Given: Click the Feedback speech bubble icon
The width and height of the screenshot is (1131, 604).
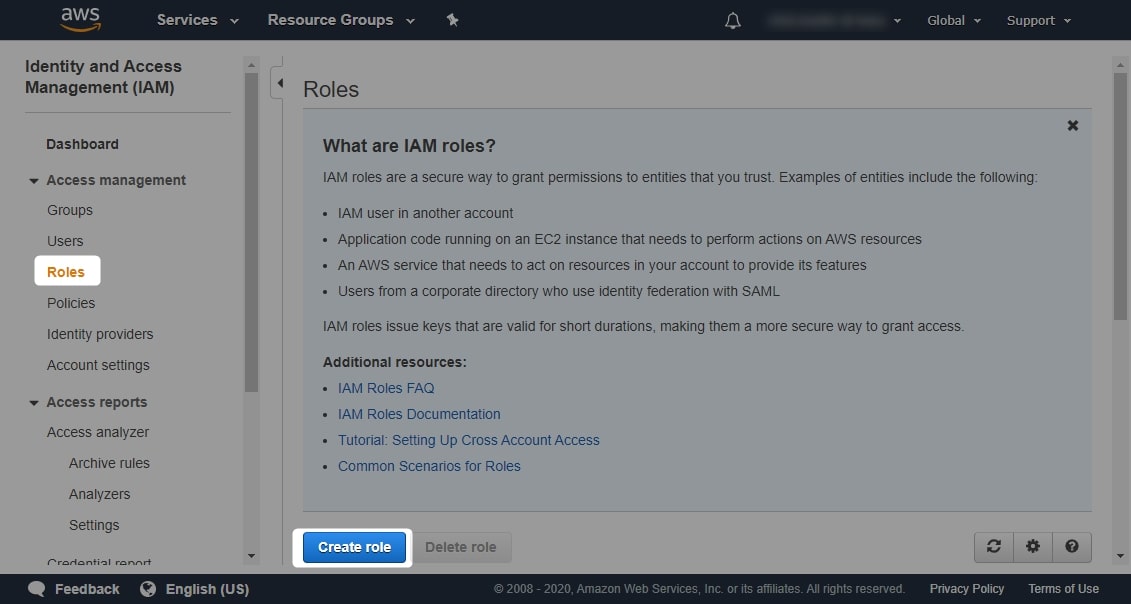Looking at the screenshot, I should tap(37, 589).
